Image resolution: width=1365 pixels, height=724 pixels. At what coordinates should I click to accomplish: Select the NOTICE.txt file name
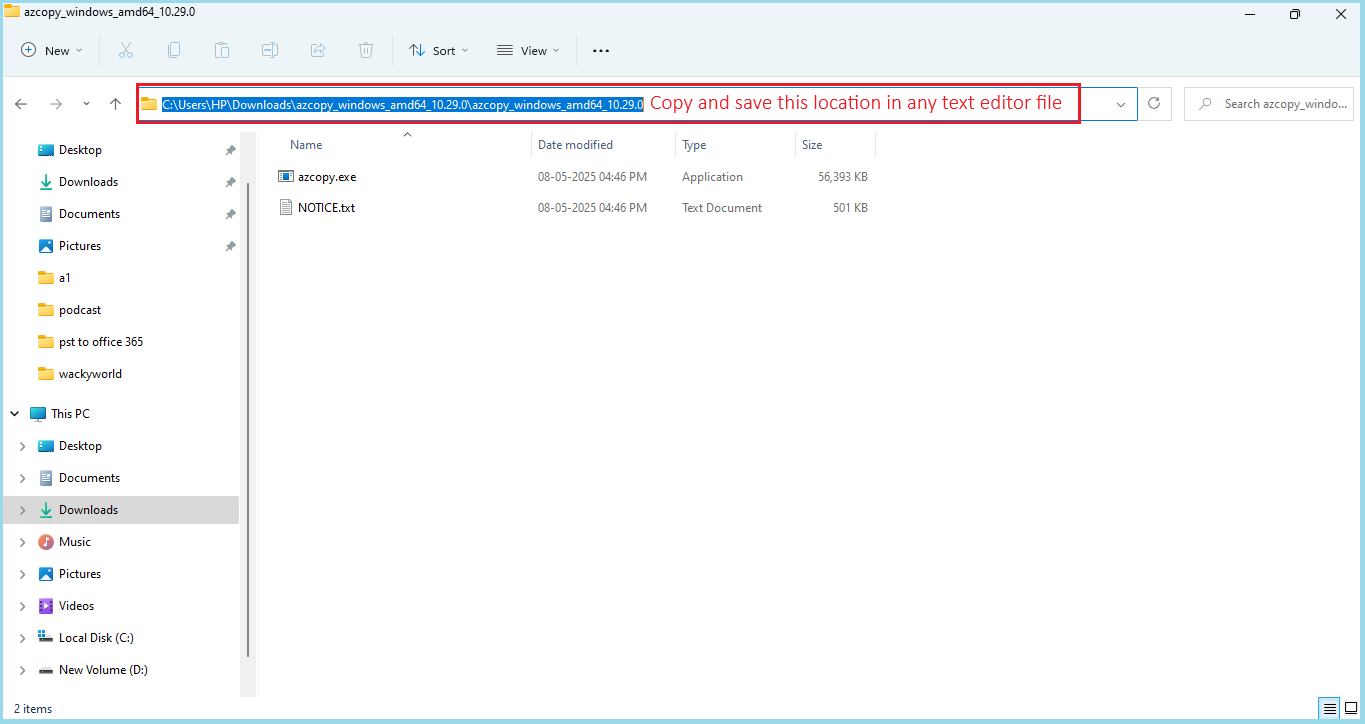click(326, 208)
